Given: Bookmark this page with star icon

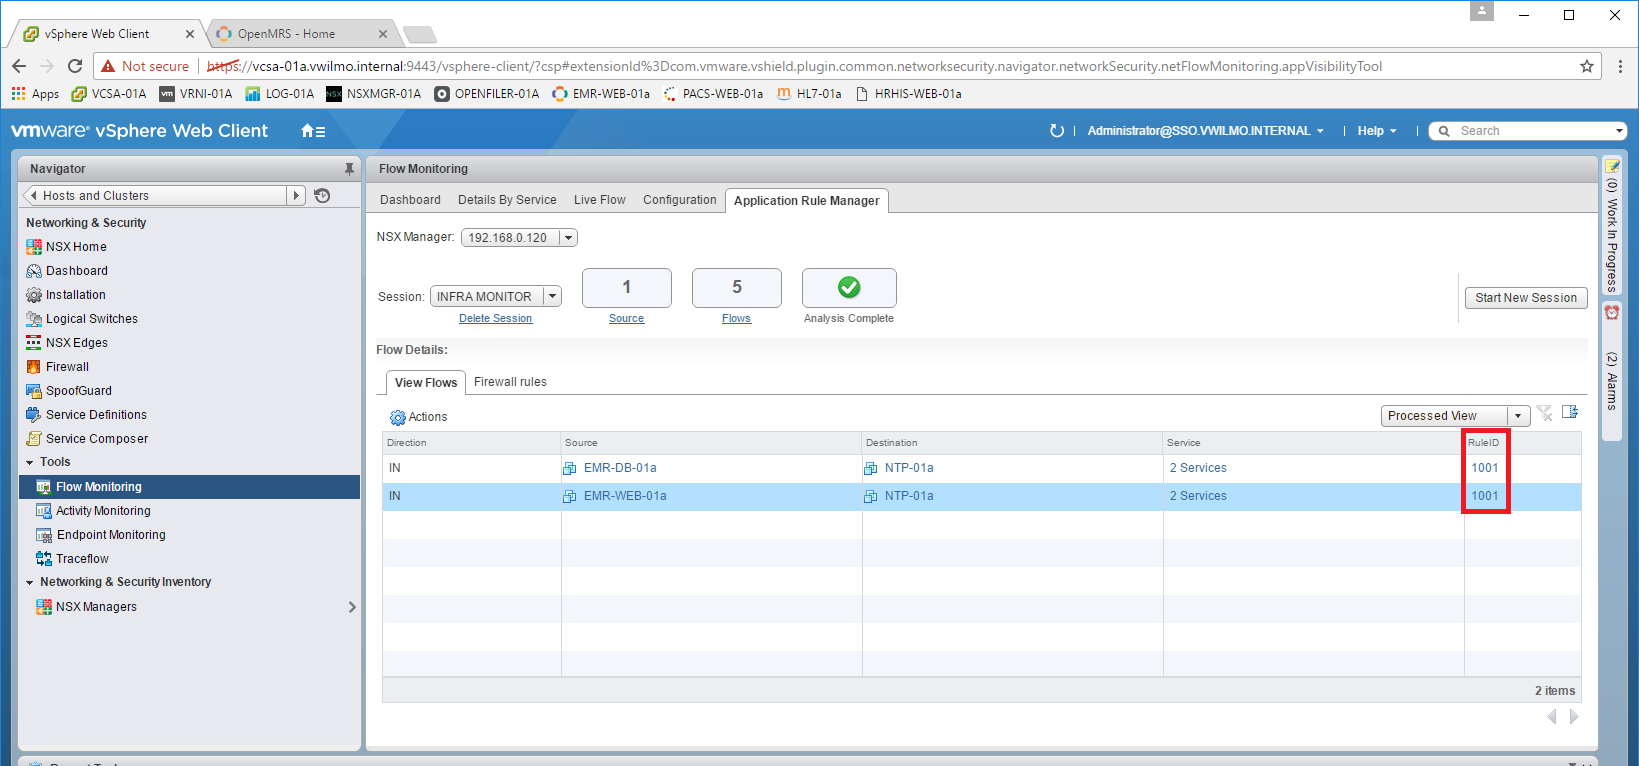Looking at the screenshot, I should pyautogui.click(x=1587, y=66).
